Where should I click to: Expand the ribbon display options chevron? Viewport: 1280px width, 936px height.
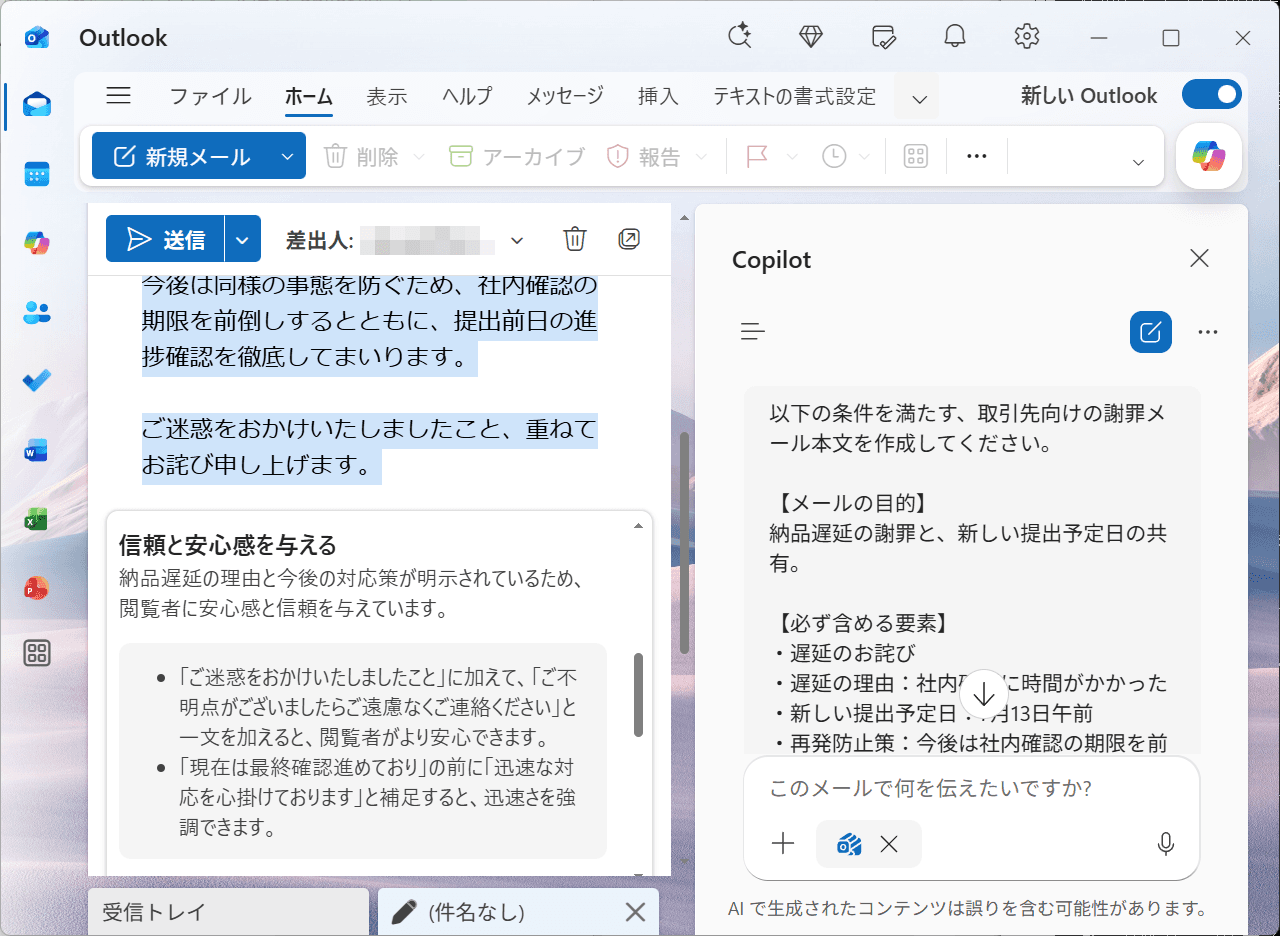tap(1137, 162)
